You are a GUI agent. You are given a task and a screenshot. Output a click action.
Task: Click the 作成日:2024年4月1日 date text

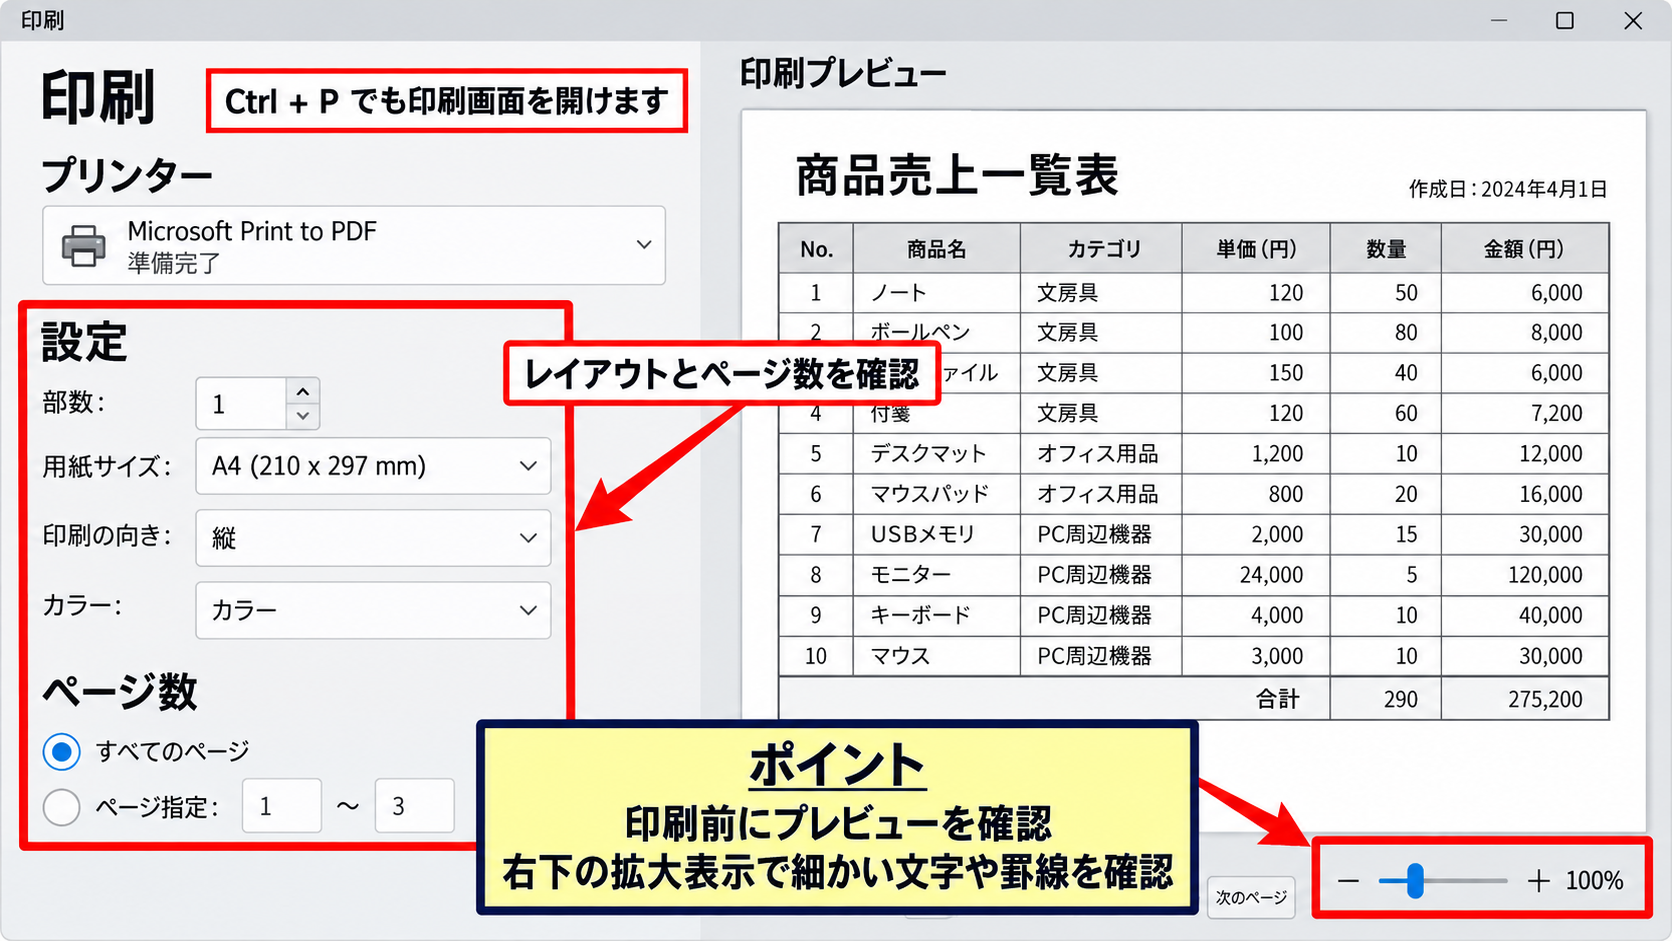1508,189
